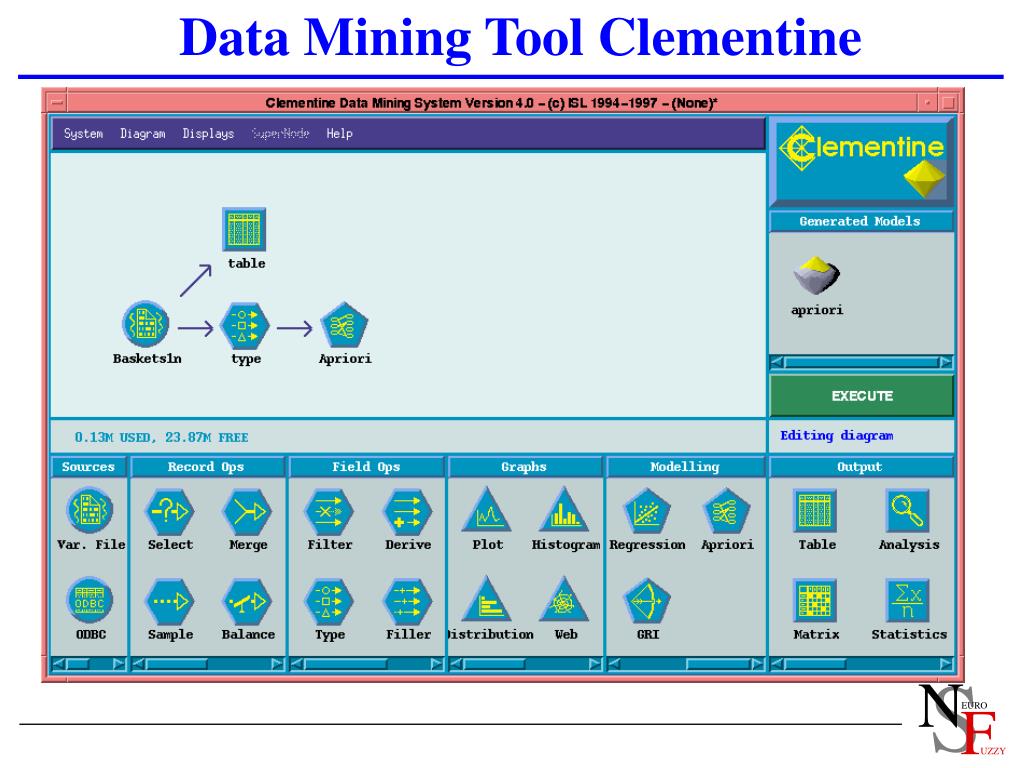Click the Generated Models scrollbar right arrow
The image size is (1024, 768).
pyautogui.click(x=946, y=362)
